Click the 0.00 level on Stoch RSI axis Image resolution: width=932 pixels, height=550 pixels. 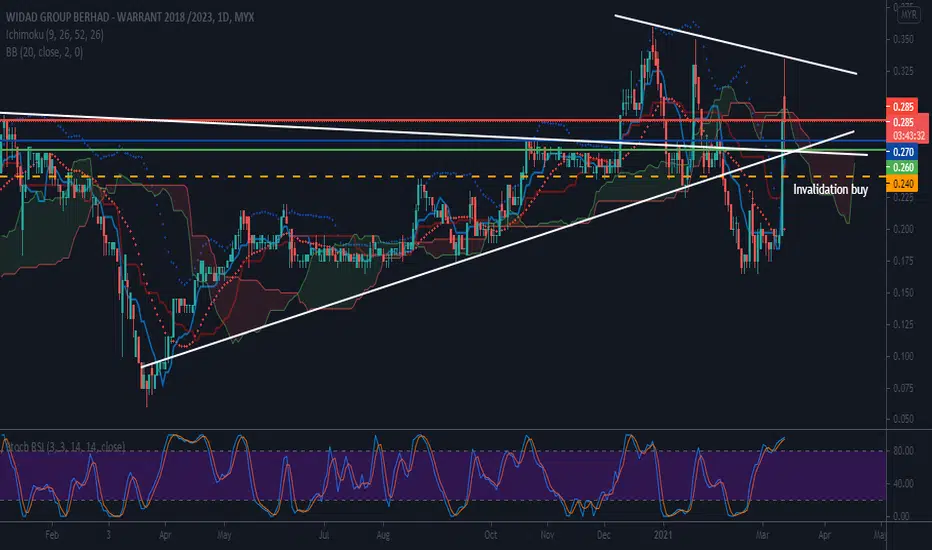[901, 517]
